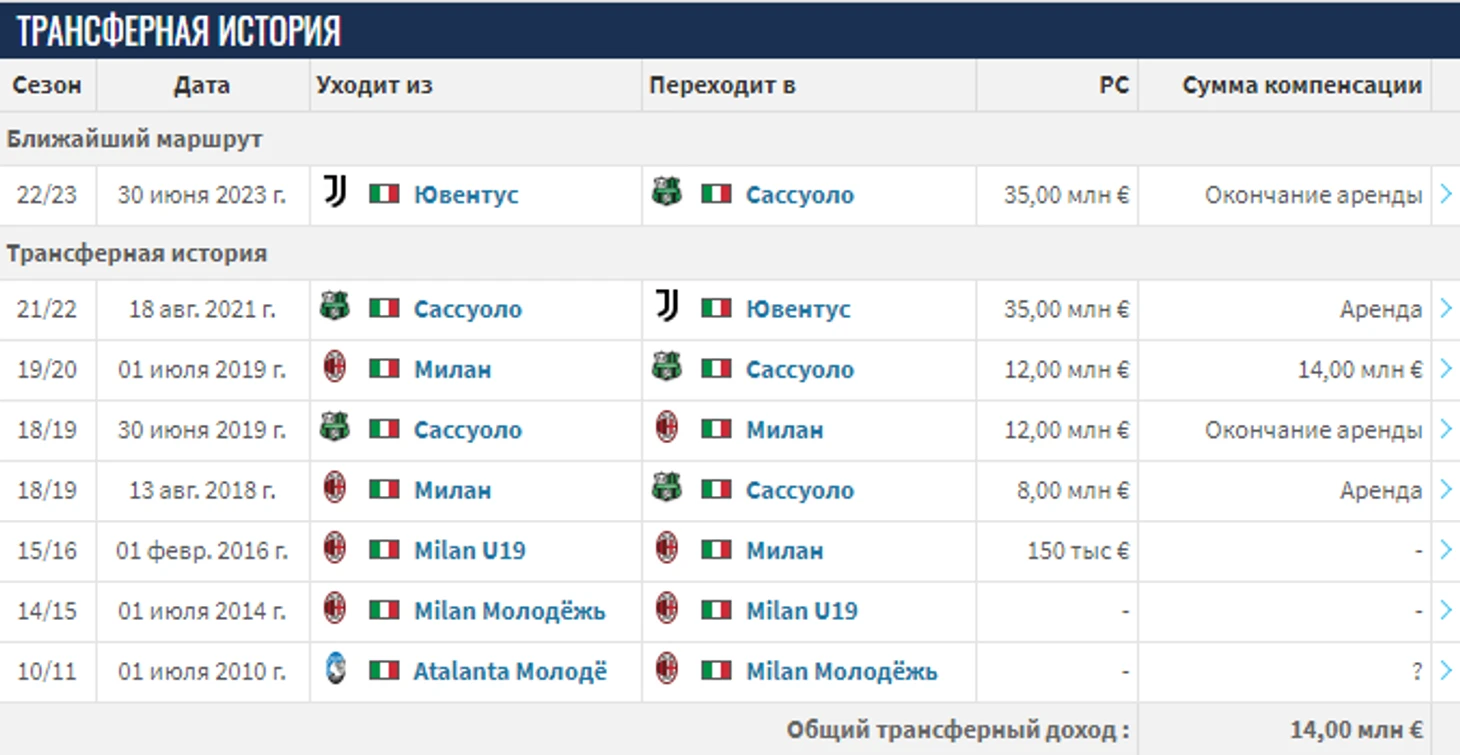The height and width of the screenshot is (755, 1460).
Task: Open Ювентус link in 22/23 origin column
Action: (466, 195)
